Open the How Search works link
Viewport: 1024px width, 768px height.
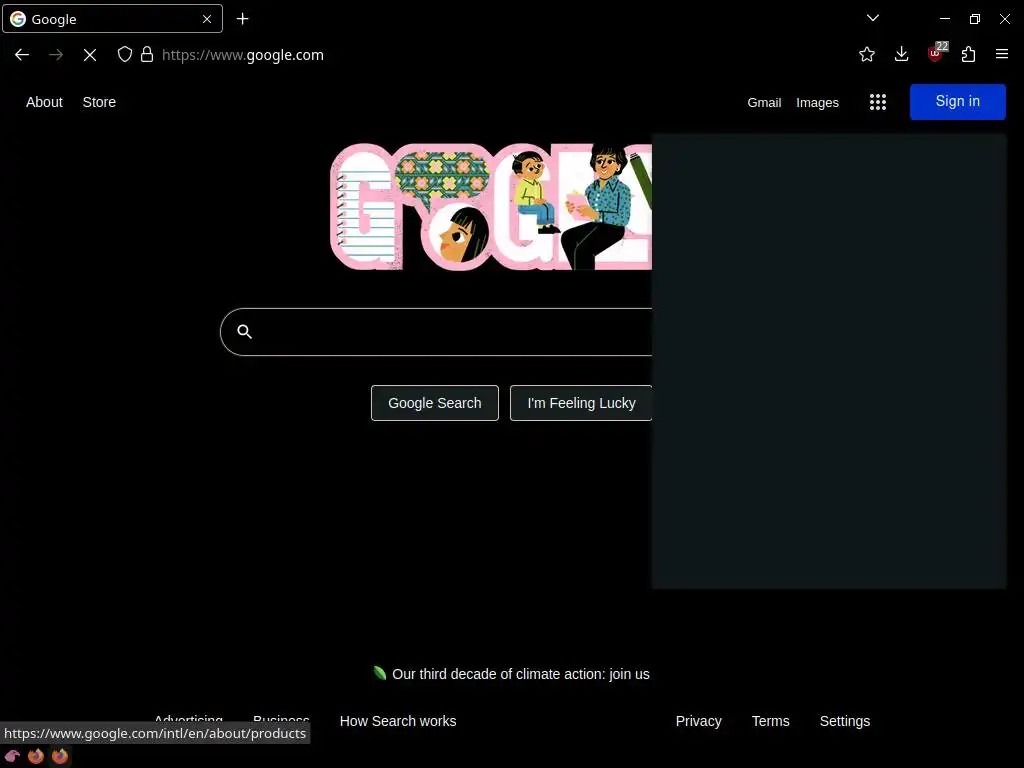point(398,721)
